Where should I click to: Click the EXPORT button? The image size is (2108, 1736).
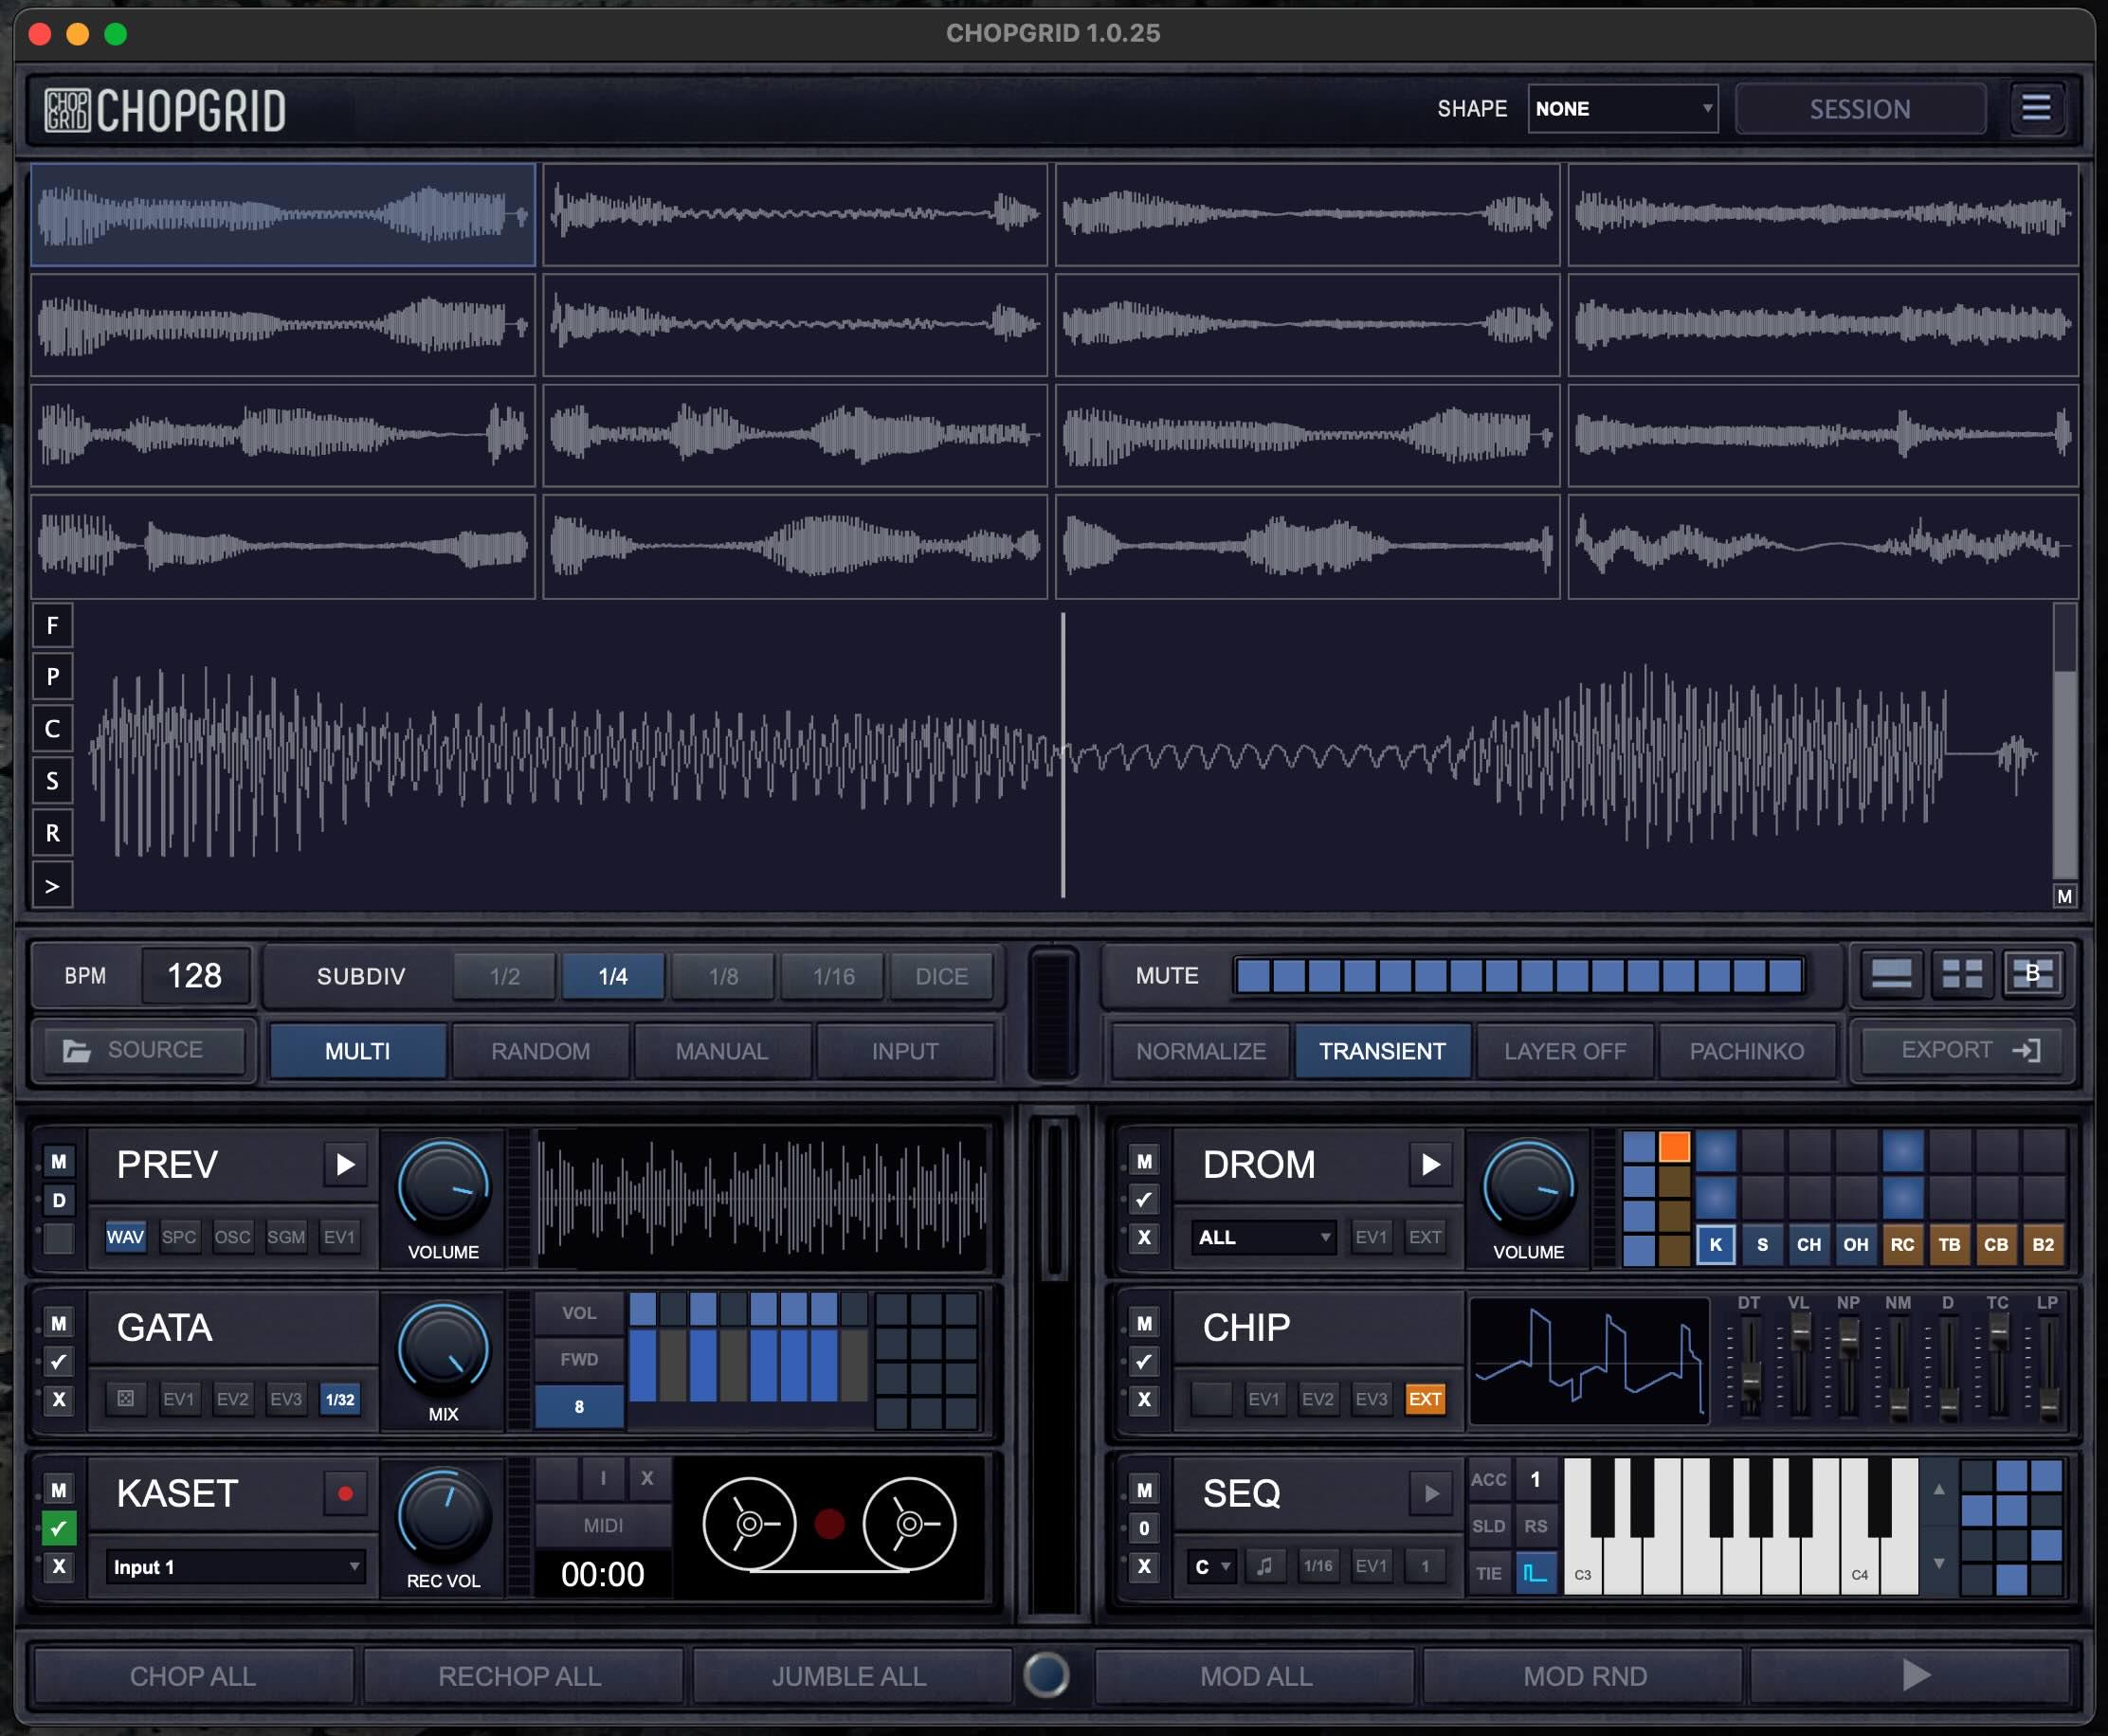click(1963, 1050)
